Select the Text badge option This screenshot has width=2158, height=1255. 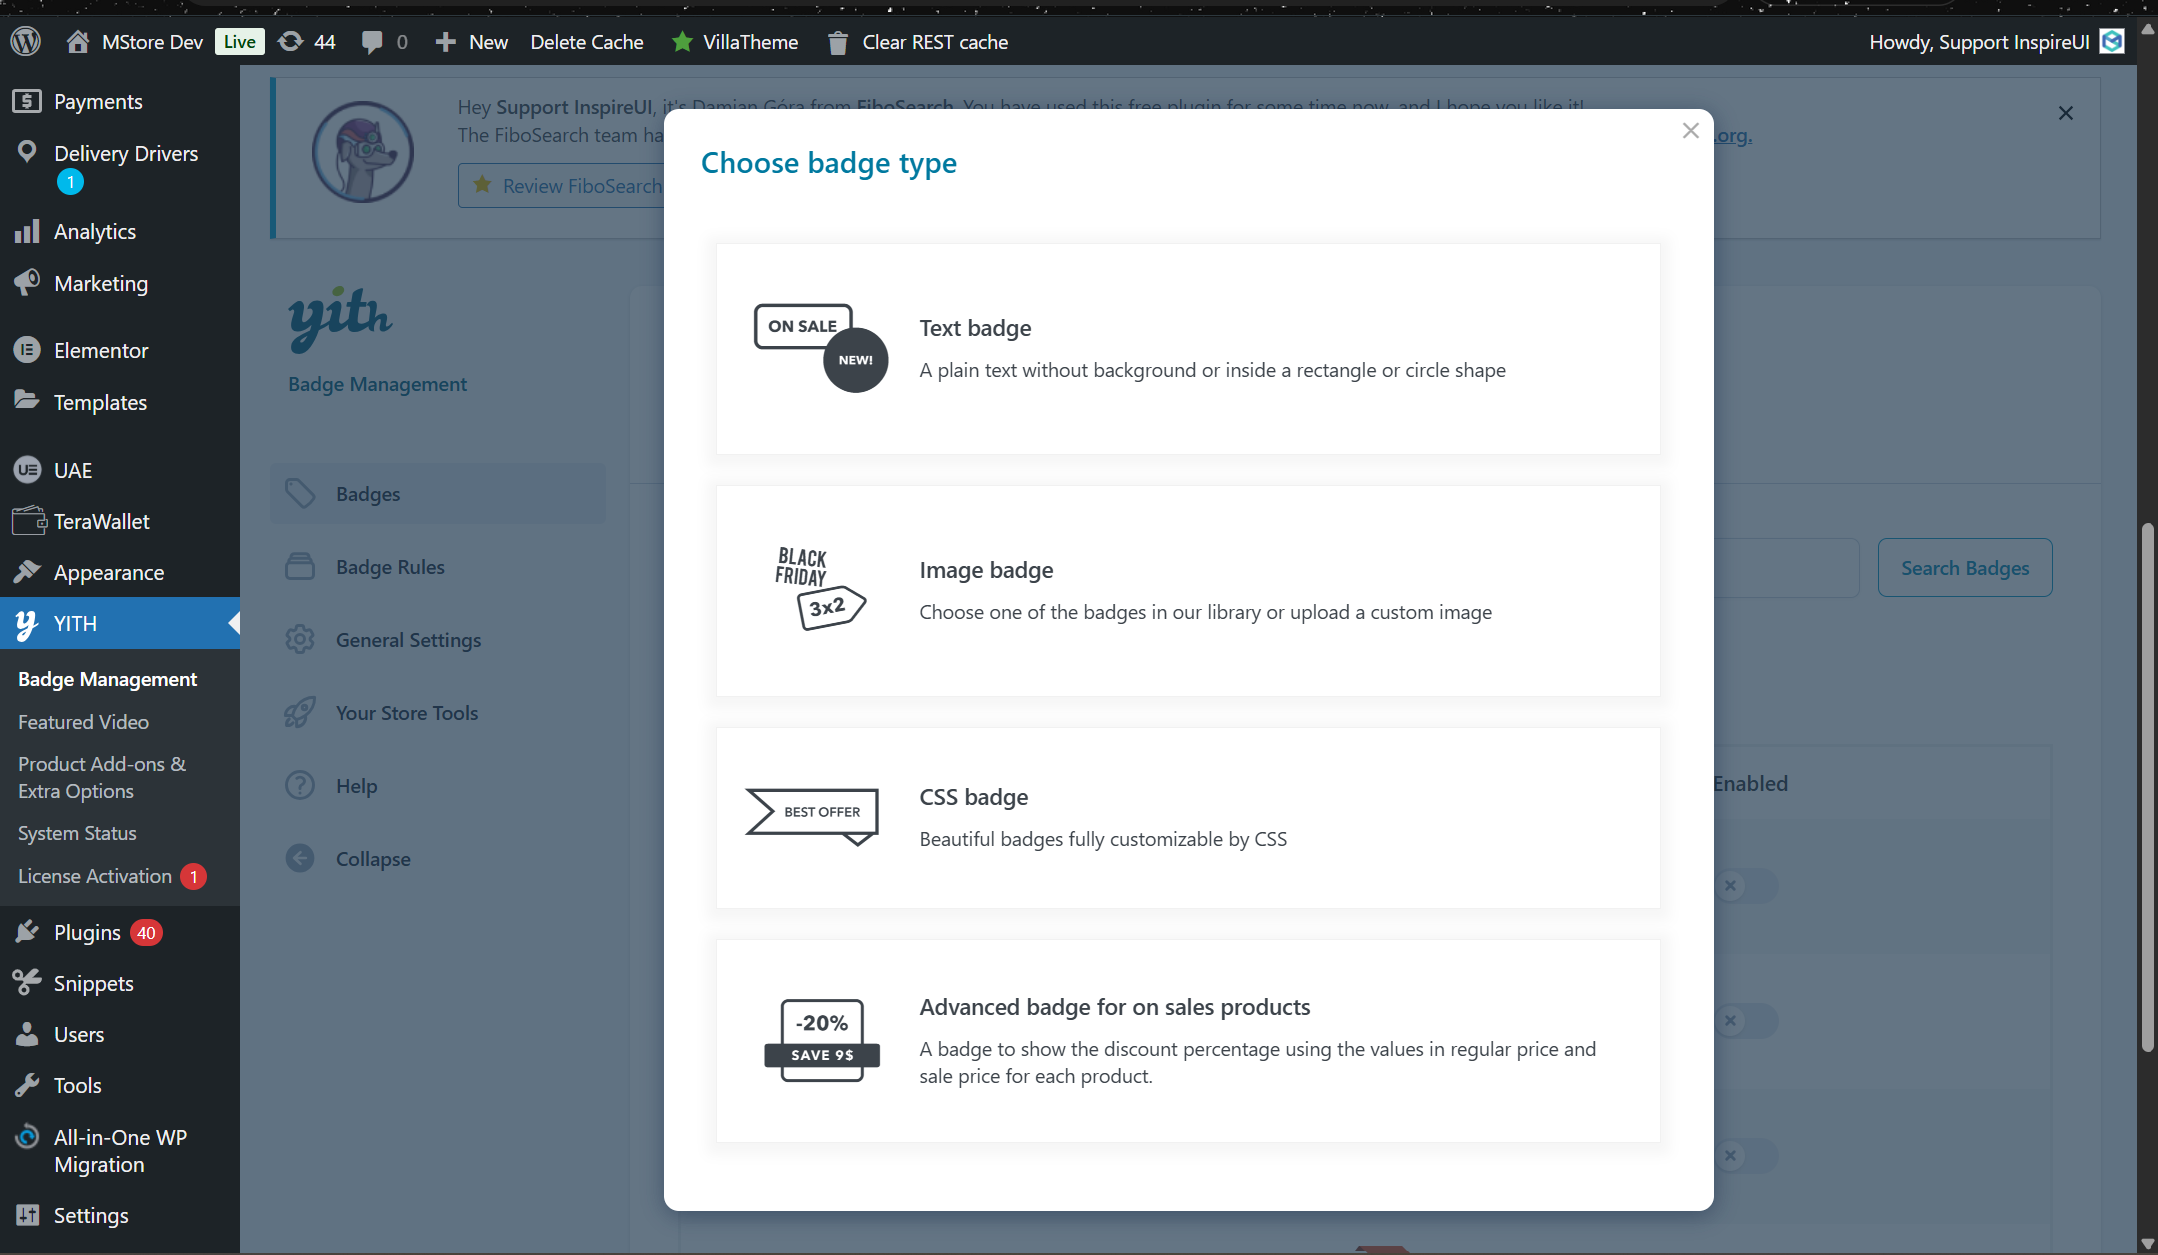[x=1187, y=349]
